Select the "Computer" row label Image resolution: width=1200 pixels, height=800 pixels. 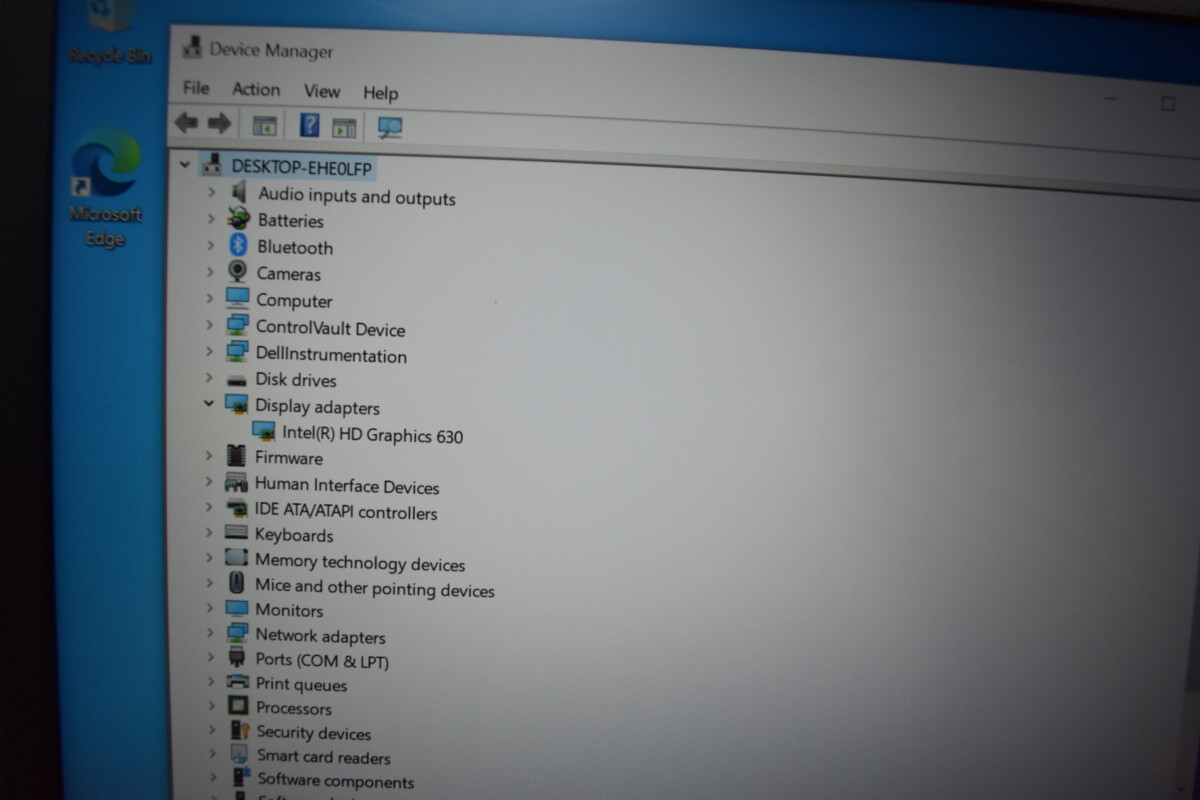[x=294, y=300]
